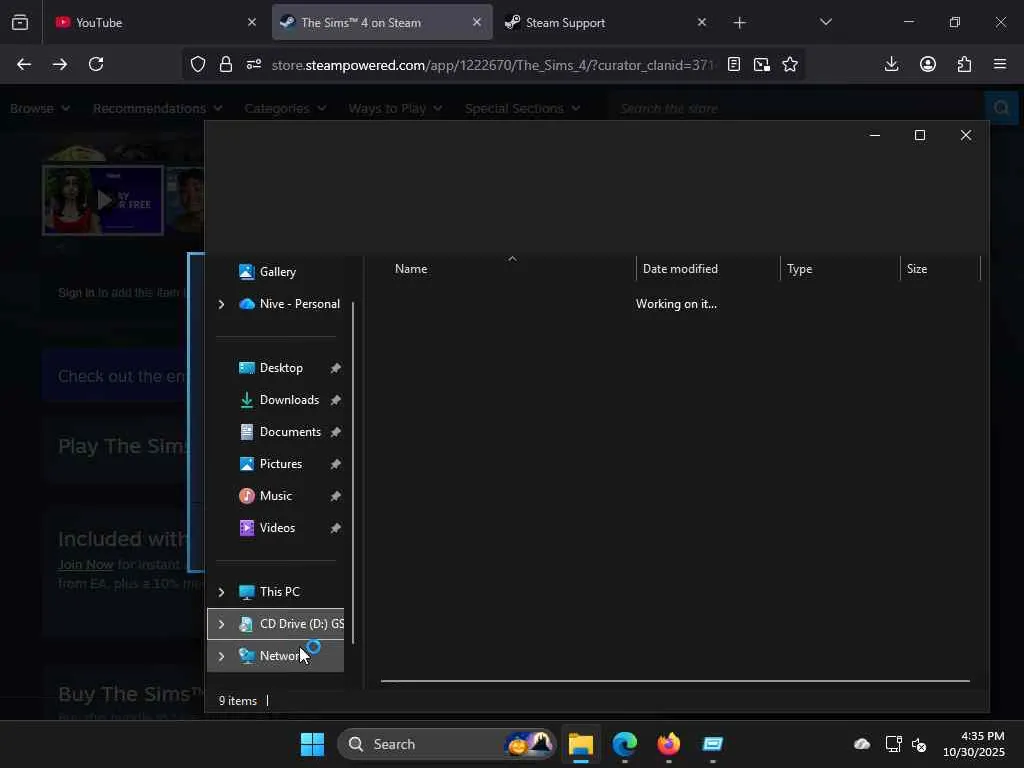This screenshot has width=1024, height=768.
Task: Open Microsoft Edge from the taskbar
Action: [x=624, y=744]
